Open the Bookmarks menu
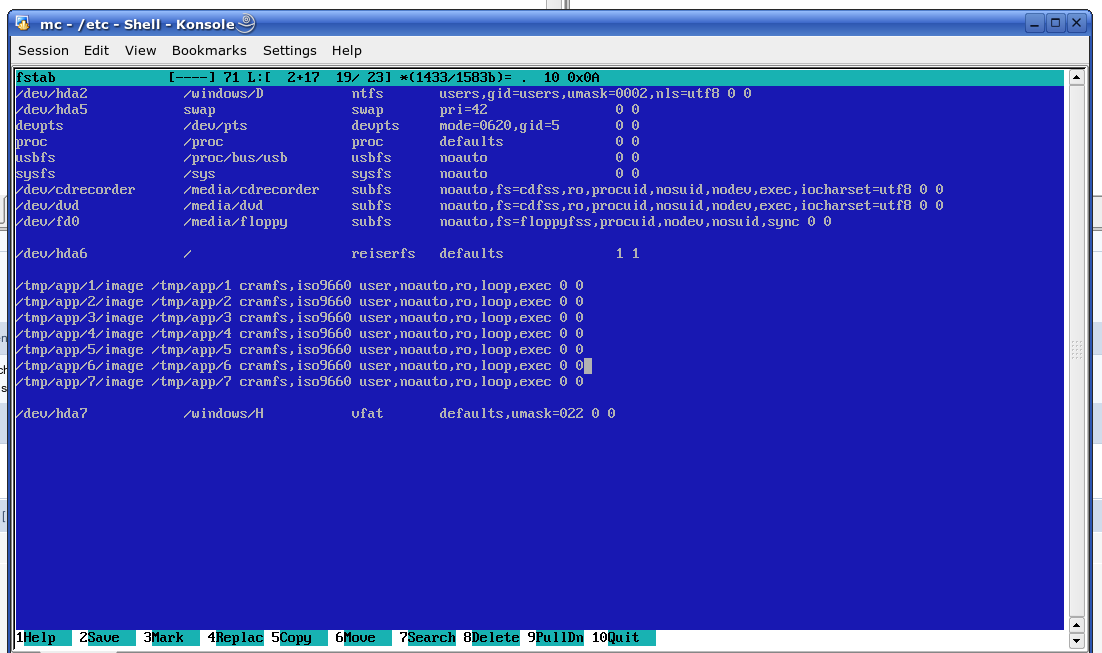1102x653 pixels. tap(209, 51)
